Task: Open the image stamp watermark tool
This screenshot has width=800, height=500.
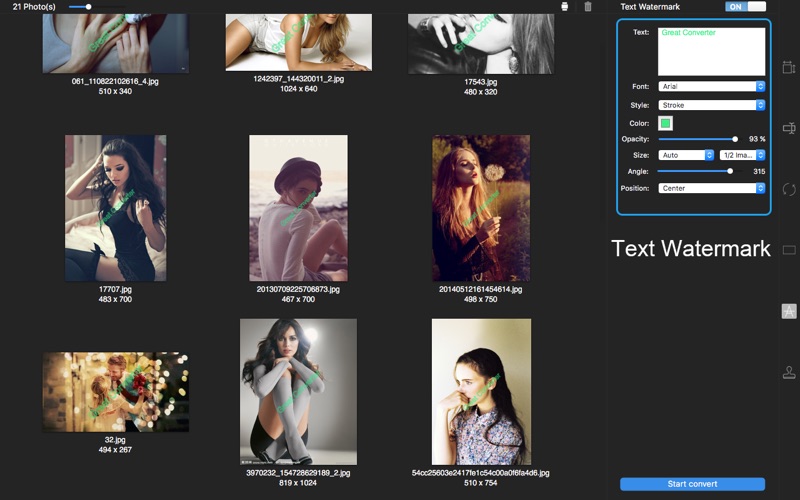Action: click(x=789, y=373)
